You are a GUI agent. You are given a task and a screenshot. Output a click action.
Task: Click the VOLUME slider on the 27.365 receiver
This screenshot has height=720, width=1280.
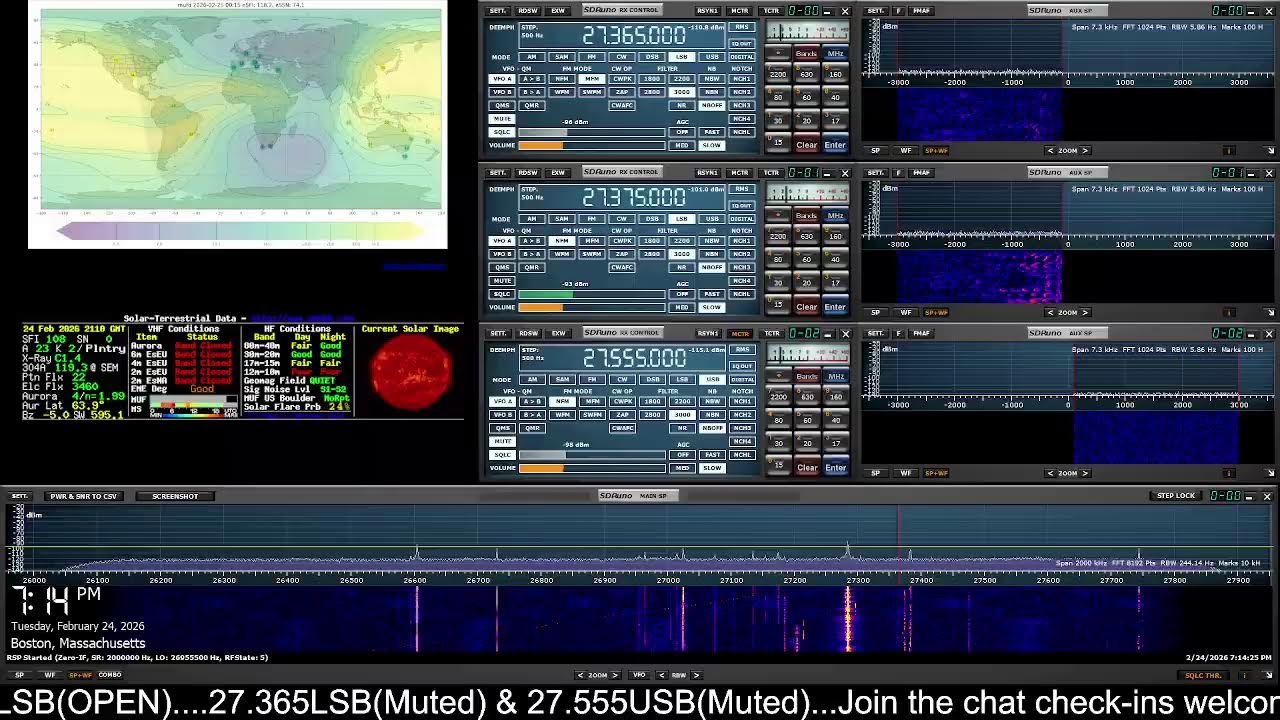tap(592, 146)
